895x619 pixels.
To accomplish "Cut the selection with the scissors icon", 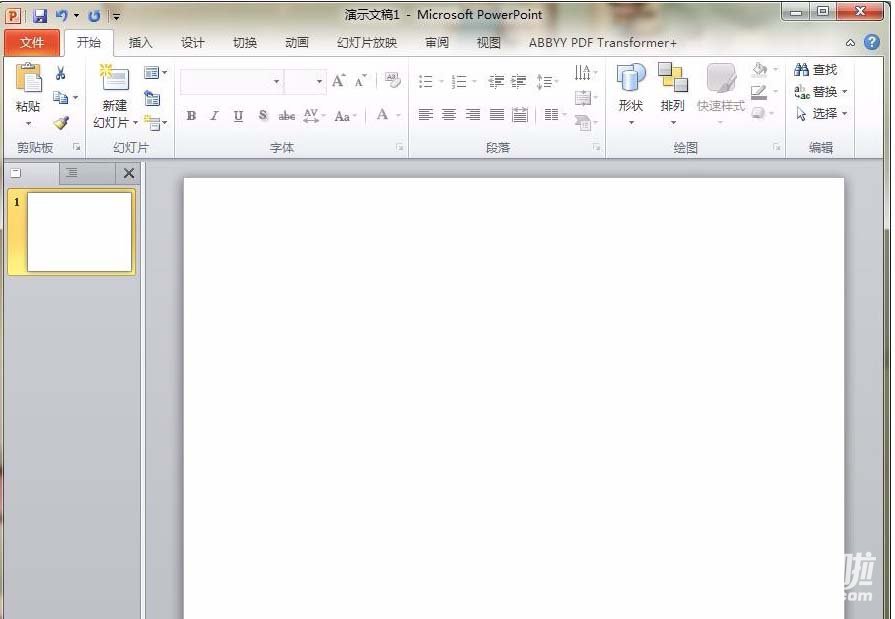I will (61, 73).
